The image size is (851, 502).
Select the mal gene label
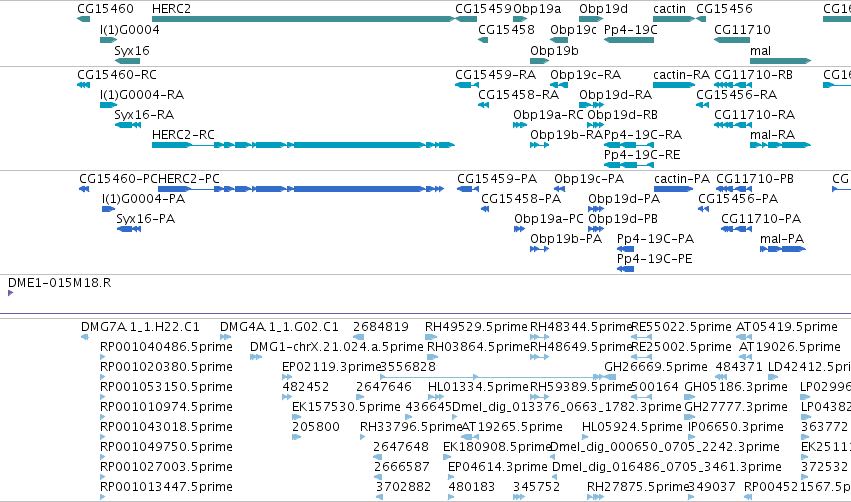tap(760, 50)
